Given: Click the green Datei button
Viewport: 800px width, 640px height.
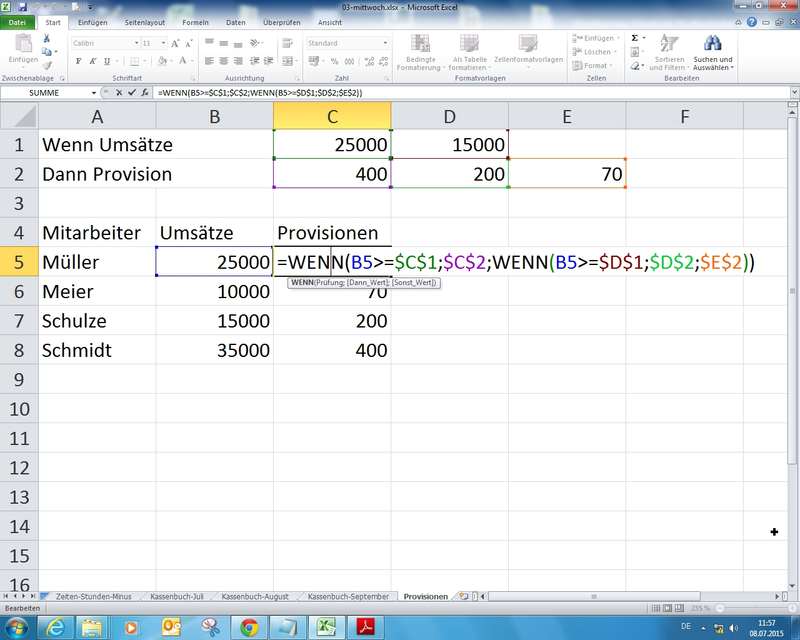Looking at the screenshot, I should click(19, 21).
